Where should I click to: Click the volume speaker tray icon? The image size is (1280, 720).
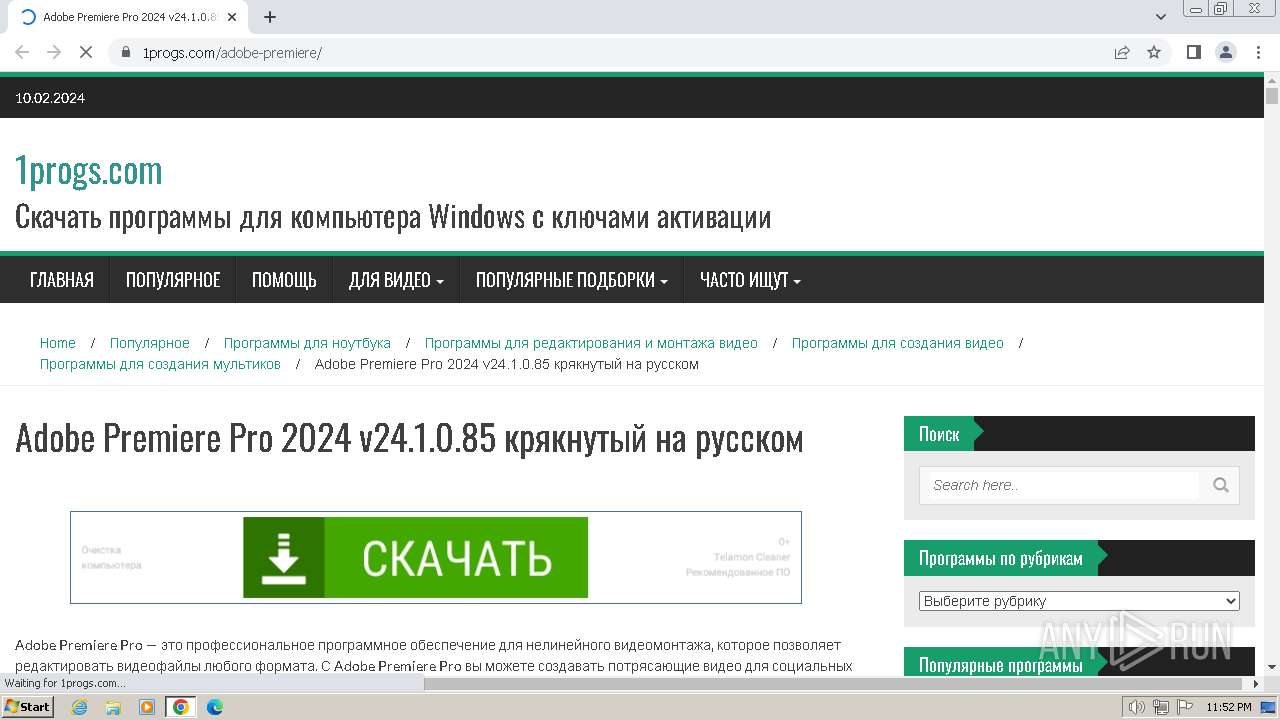[1136, 707]
